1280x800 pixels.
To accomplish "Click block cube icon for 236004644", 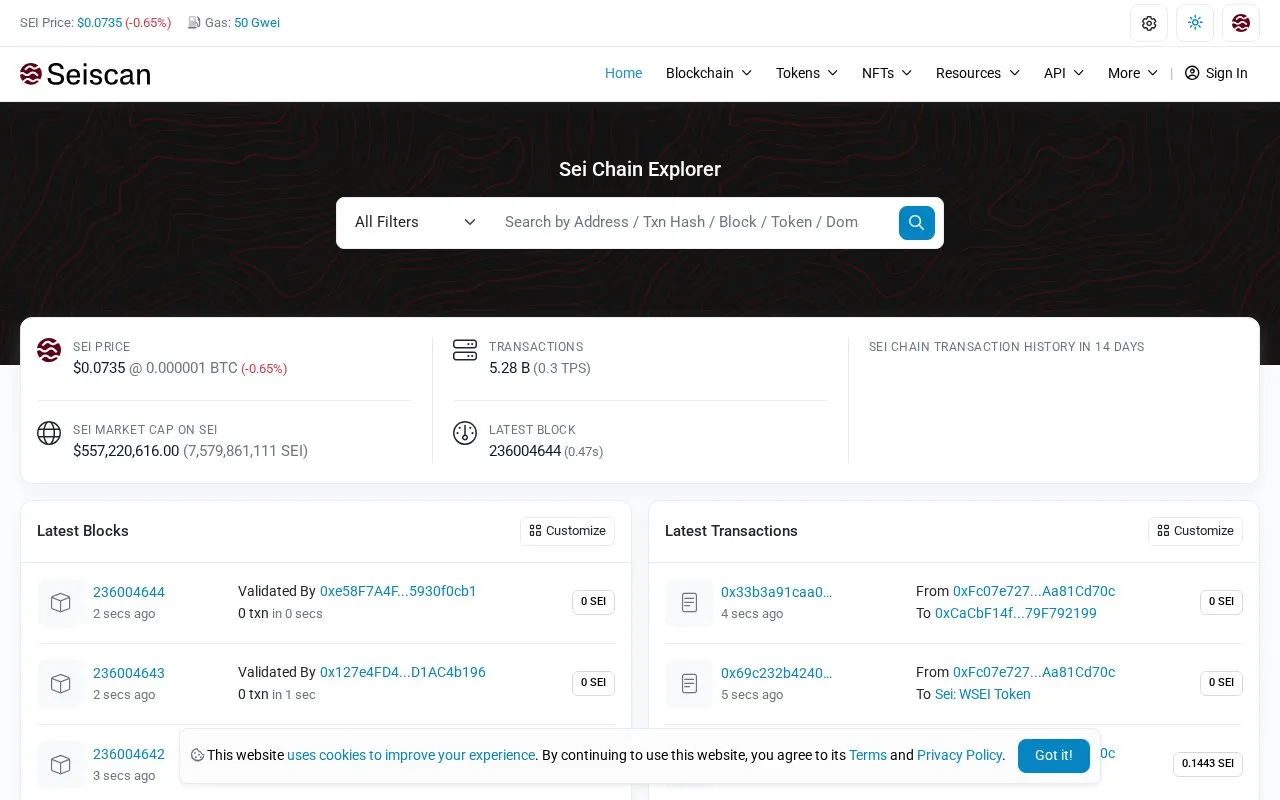I will (61, 603).
